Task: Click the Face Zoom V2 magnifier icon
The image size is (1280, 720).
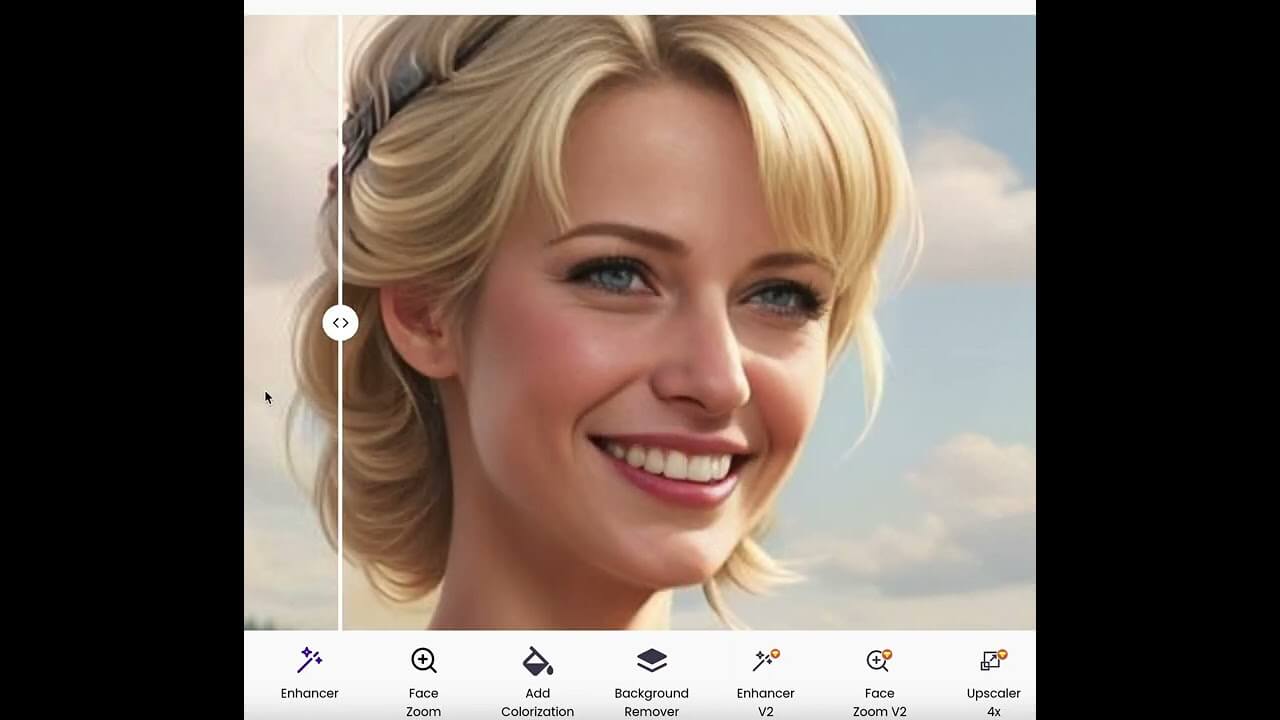Action: tap(877, 661)
